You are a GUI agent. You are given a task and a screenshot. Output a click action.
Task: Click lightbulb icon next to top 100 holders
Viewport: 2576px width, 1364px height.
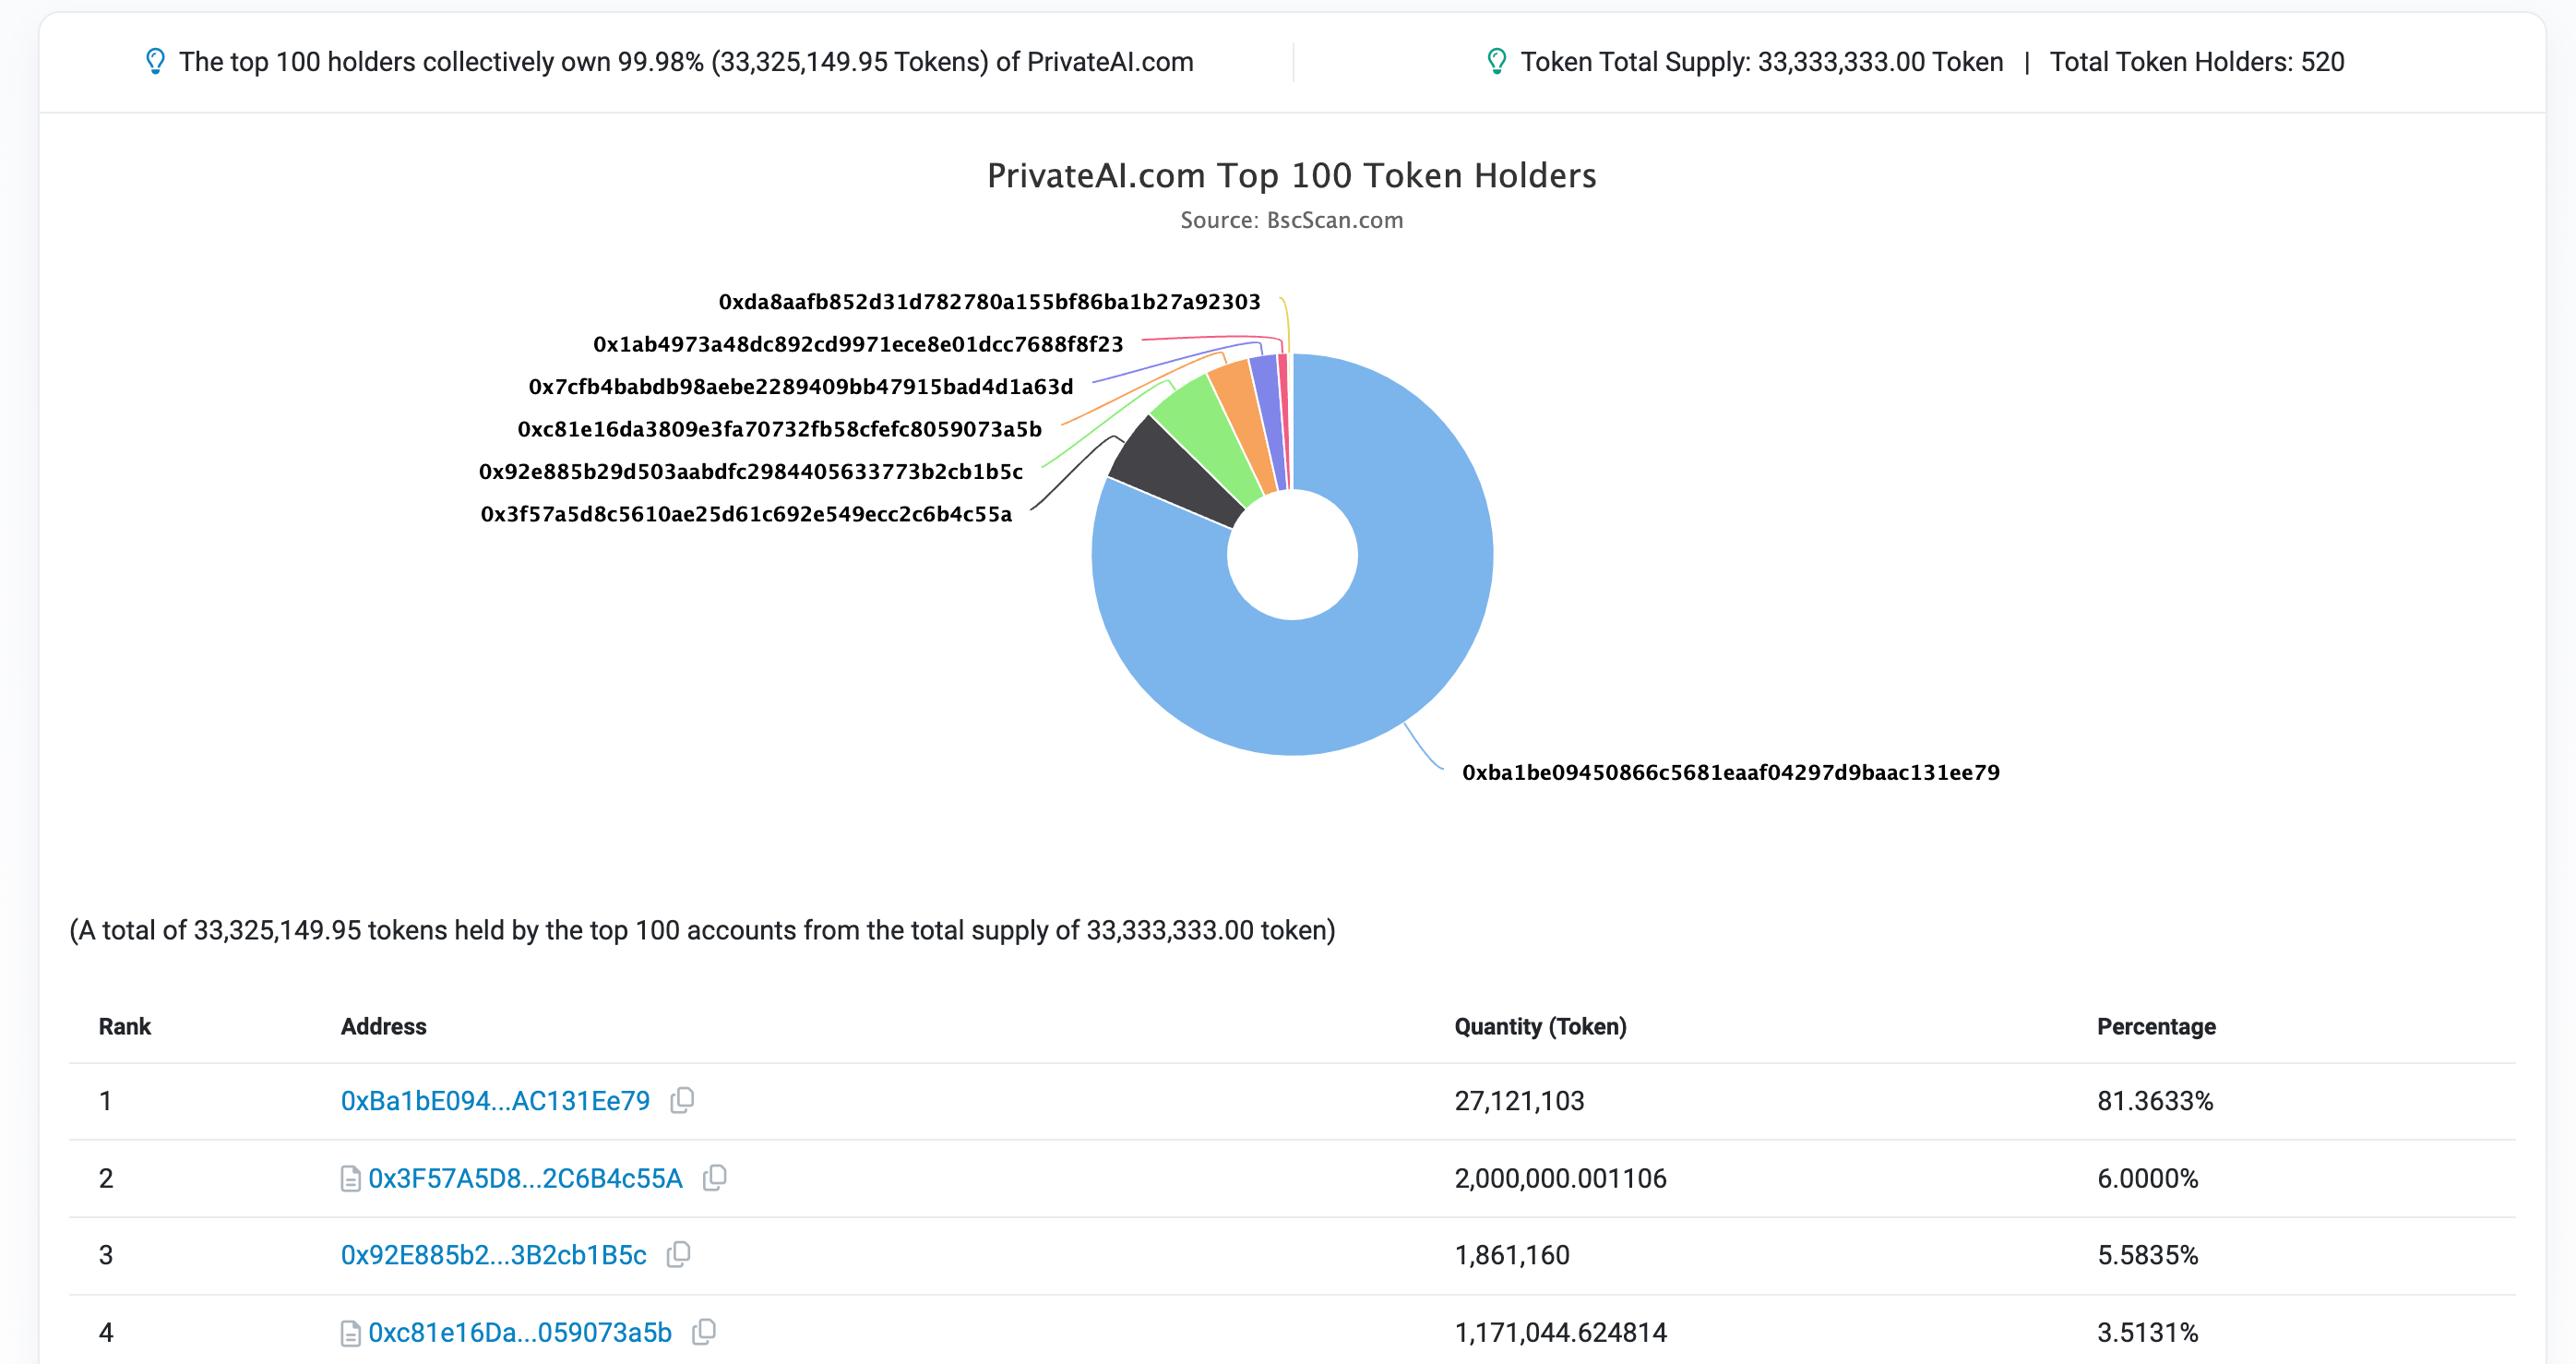point(155,62)
